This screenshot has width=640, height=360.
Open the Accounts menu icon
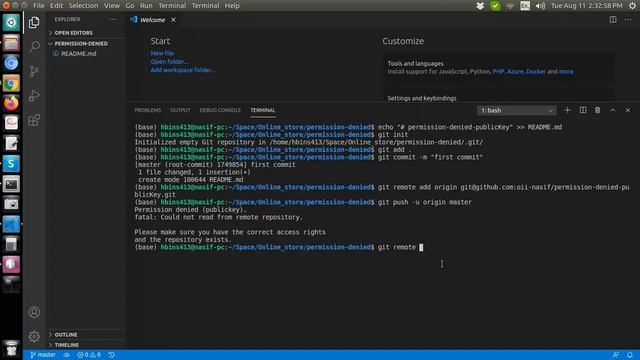(34, 312)
